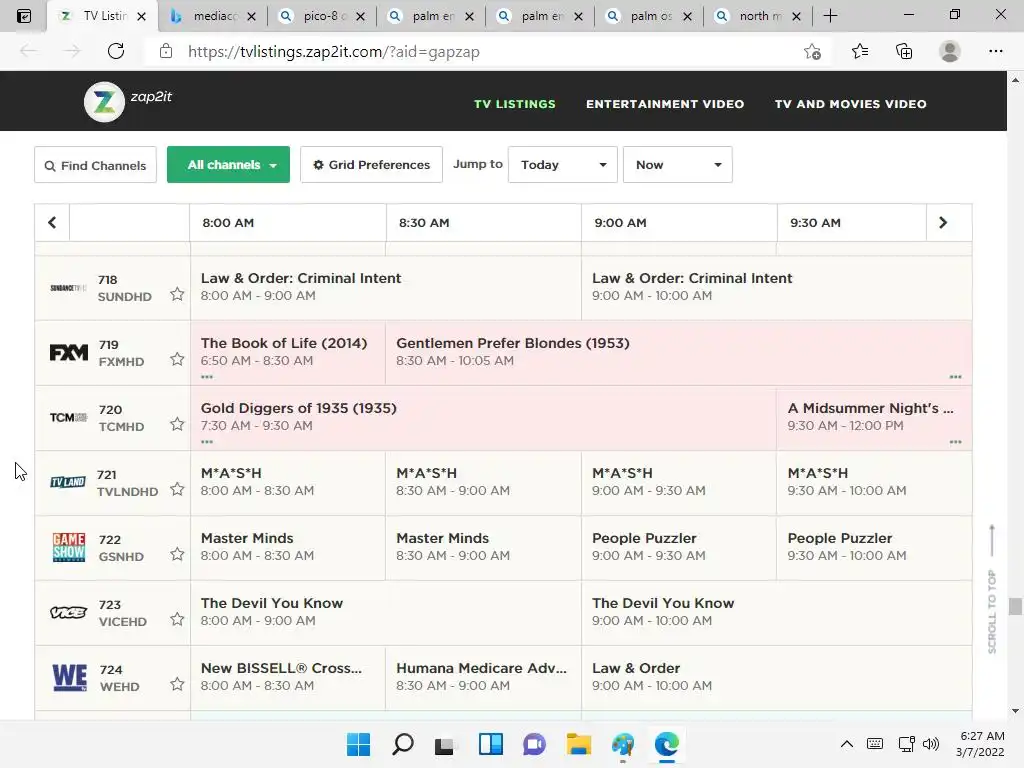The width and height of the screenshot is (1024, 768).
Task: Click the WE tv channel logo
Action: pos(69,677)
